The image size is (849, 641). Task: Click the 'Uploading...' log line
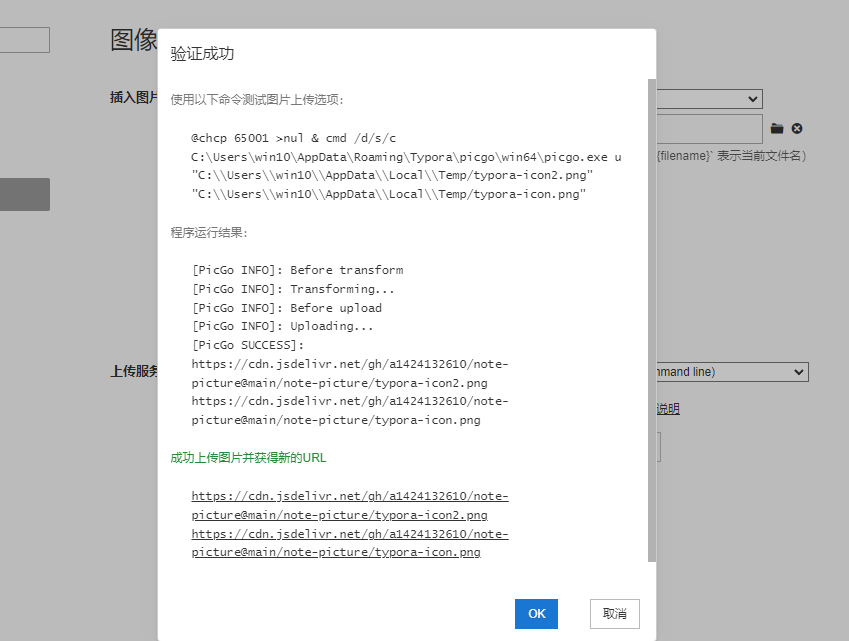click(x=282, y=326)
